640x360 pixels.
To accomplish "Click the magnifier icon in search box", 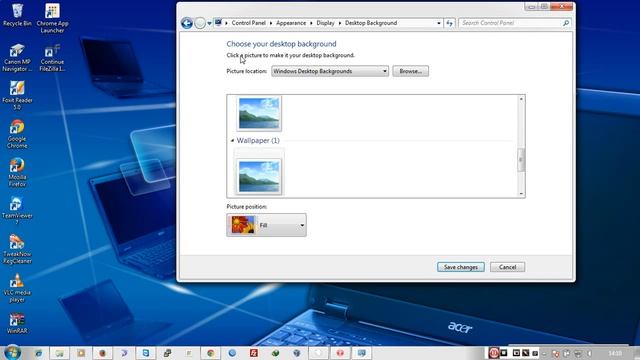I will [566, 23].
